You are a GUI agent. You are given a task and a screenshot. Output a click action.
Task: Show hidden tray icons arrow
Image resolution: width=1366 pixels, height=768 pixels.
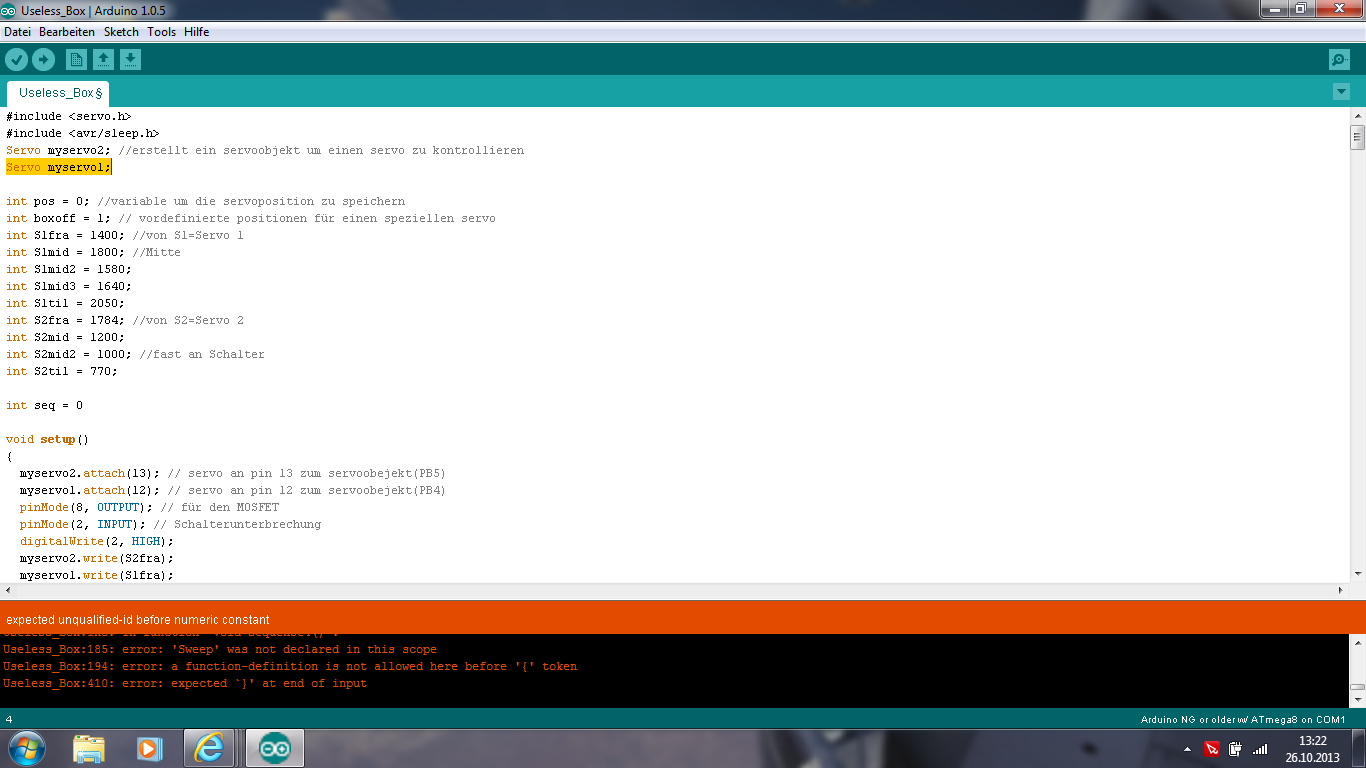pyautogui.click(x=1187, y=749)
